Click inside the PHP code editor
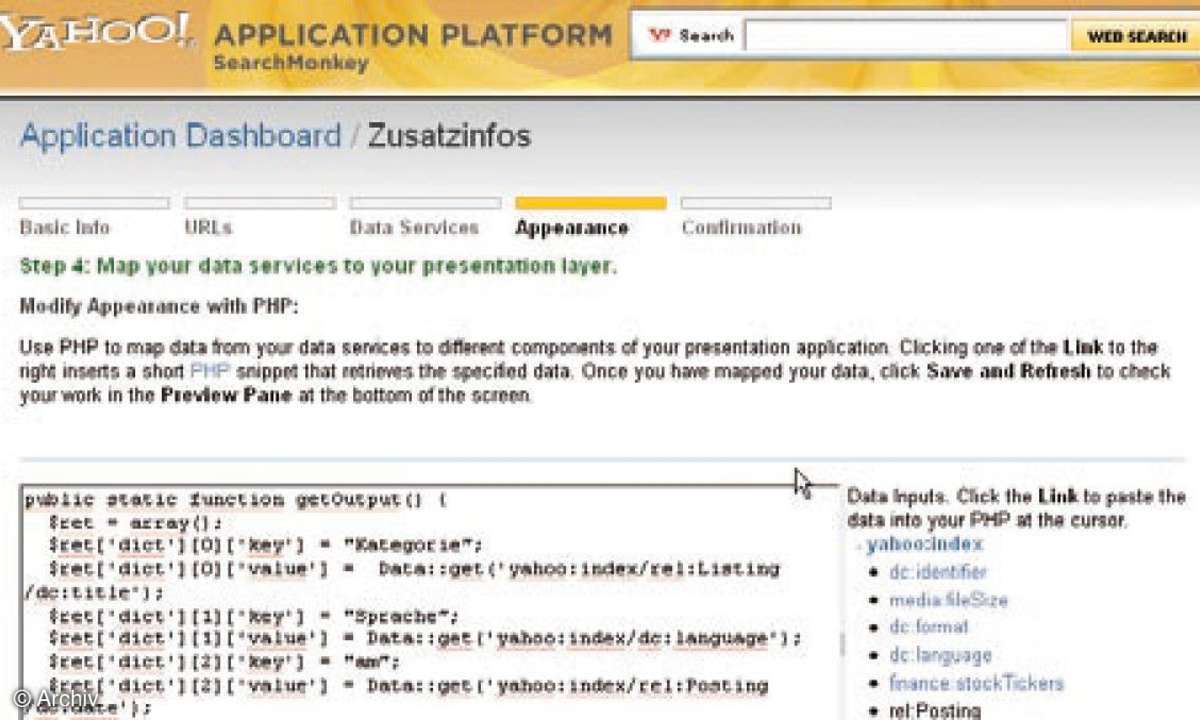The image size is (1200, 720). (x=429, y=602)
